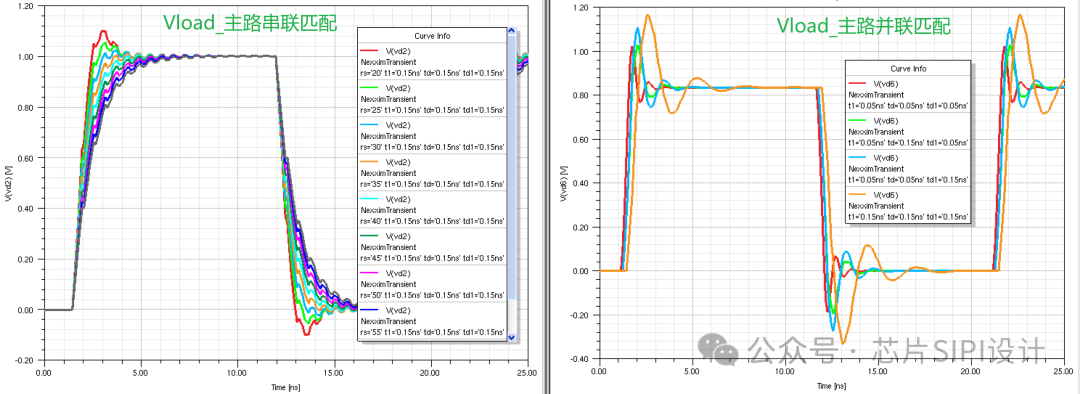The width and height of the screenshot is (1080, 394).
Task: Click the 25.00 X-axis tick in left plot
Action: click(528, 373)
